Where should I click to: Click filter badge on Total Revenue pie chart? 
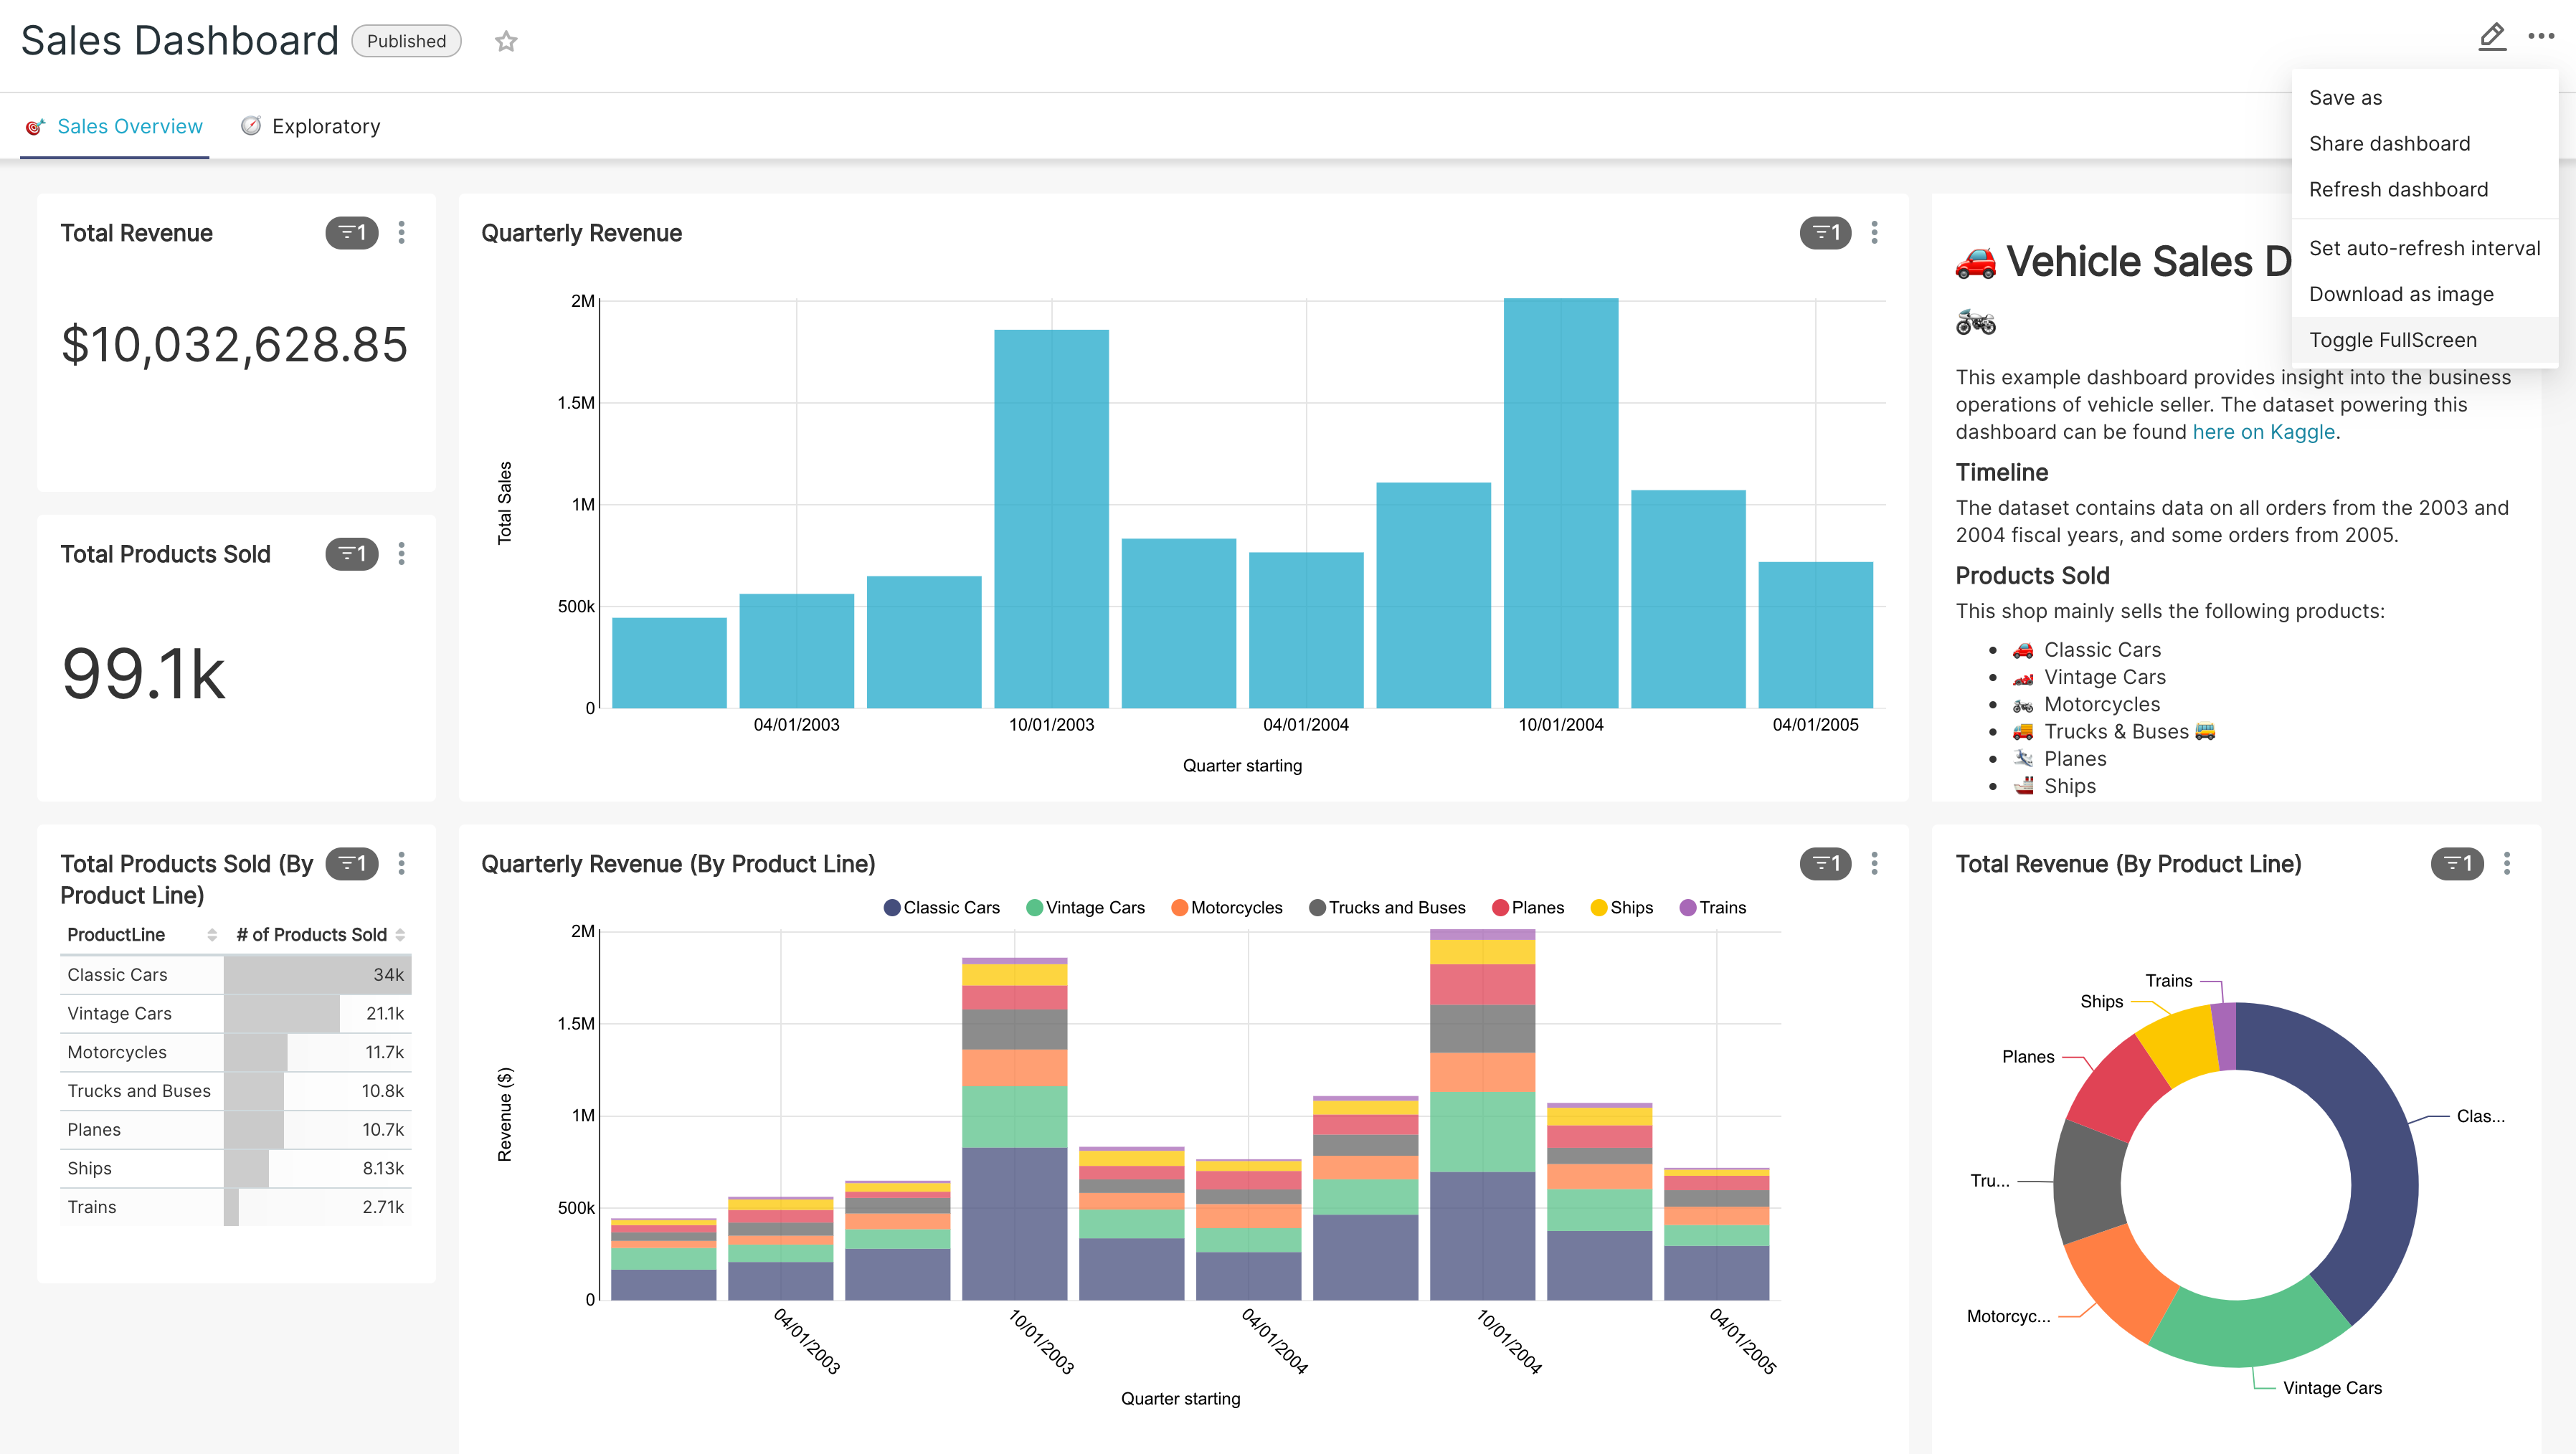[2456, 863]
